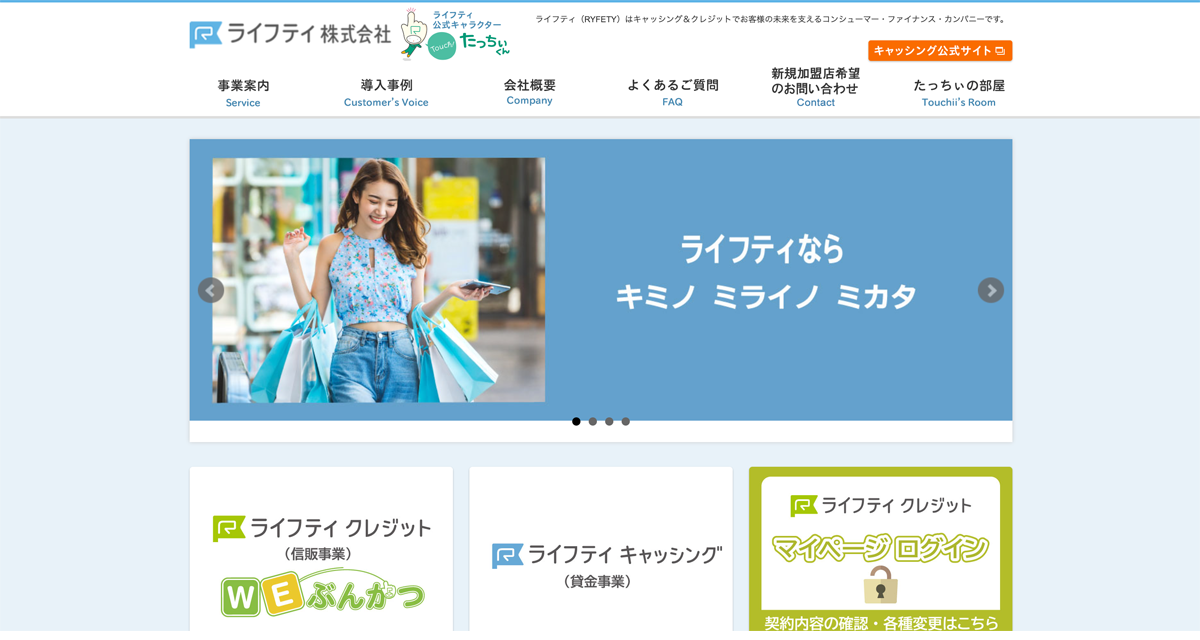
Task: Open the 事業案内 Service menu
Action: (242, 93)
